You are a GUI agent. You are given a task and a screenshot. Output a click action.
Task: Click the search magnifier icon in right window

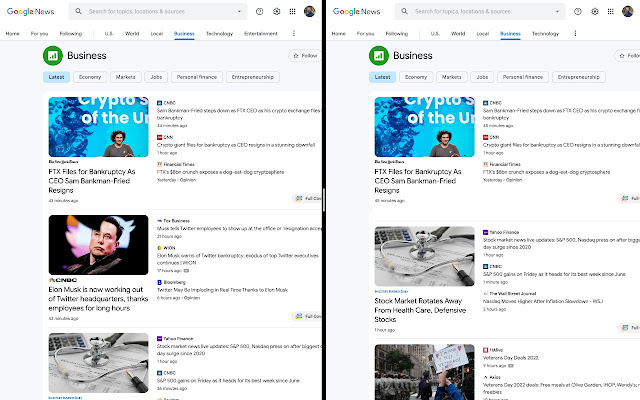[x=404, y=11]
